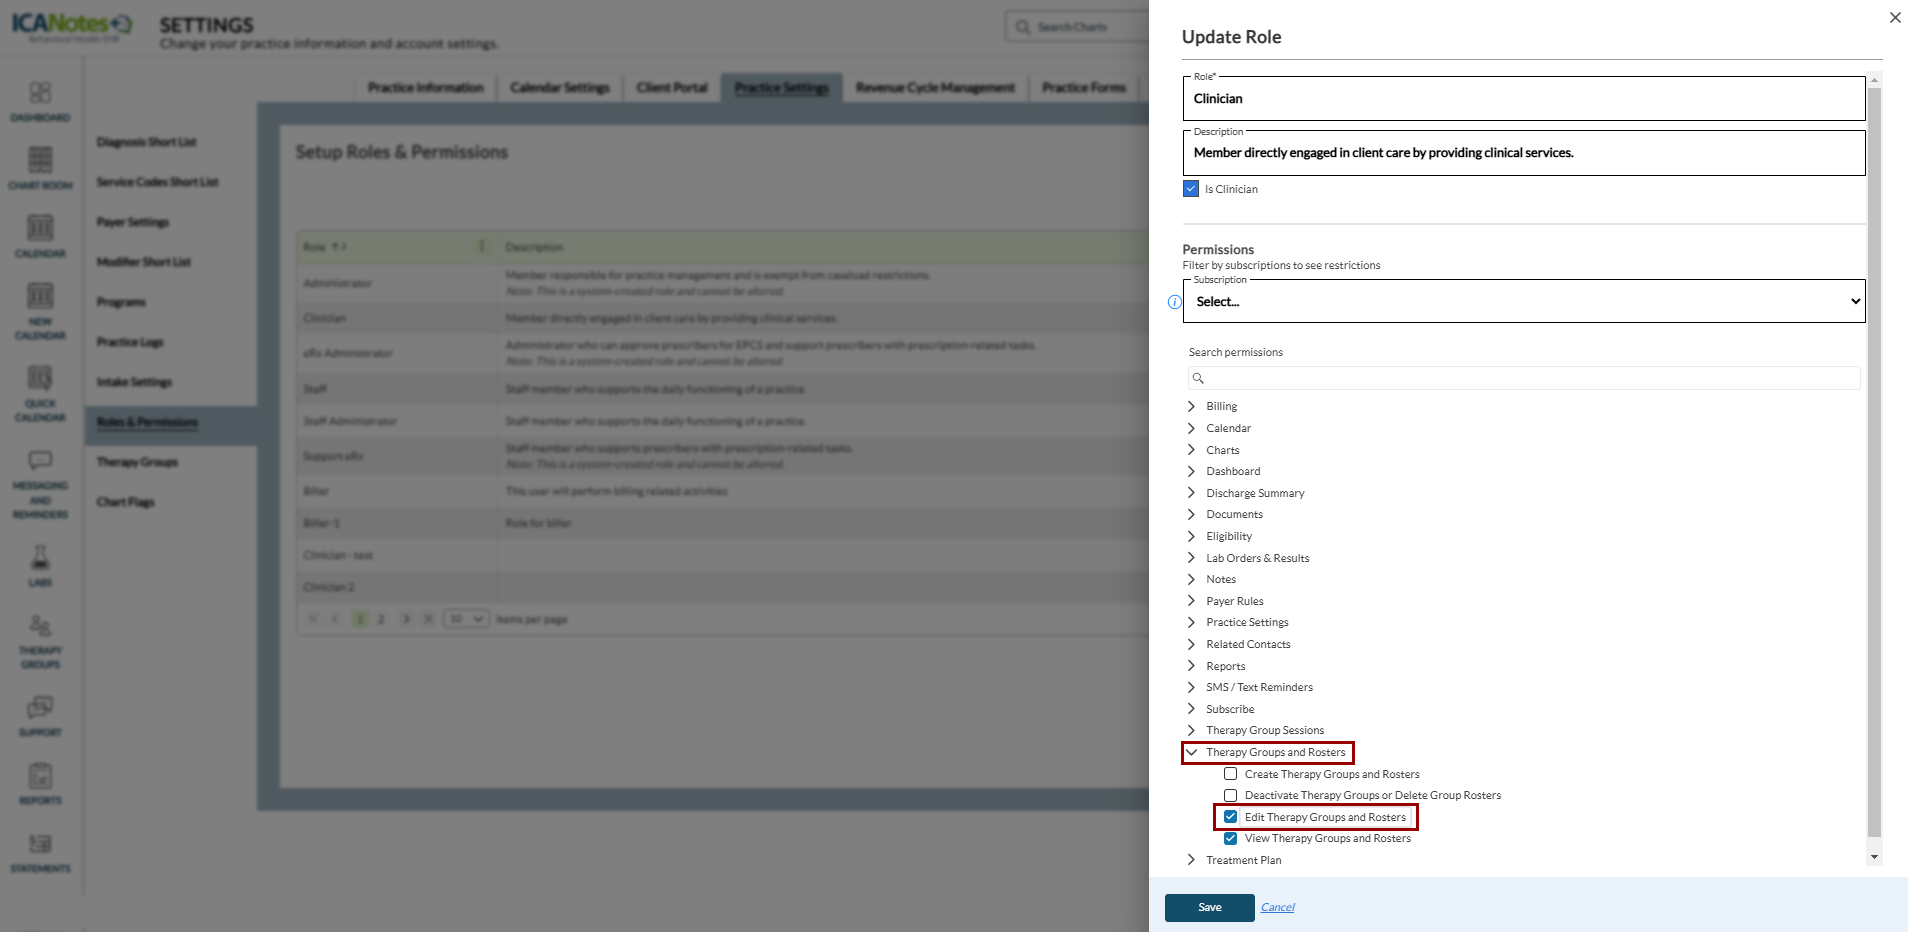Save the updated role
Image resolution: width=1908 pixels, height=932 pixels.
pyautogui.click(x=1209, y=907)
